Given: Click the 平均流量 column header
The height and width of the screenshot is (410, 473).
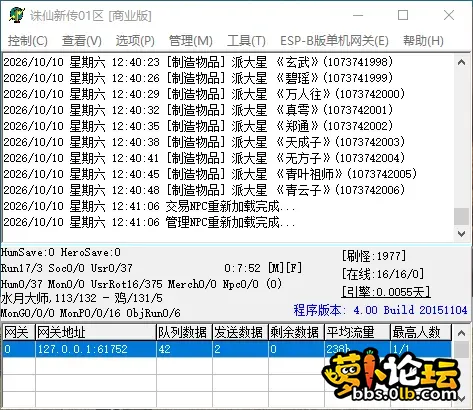Looking at the screenshot, I should tap(357, 332).
